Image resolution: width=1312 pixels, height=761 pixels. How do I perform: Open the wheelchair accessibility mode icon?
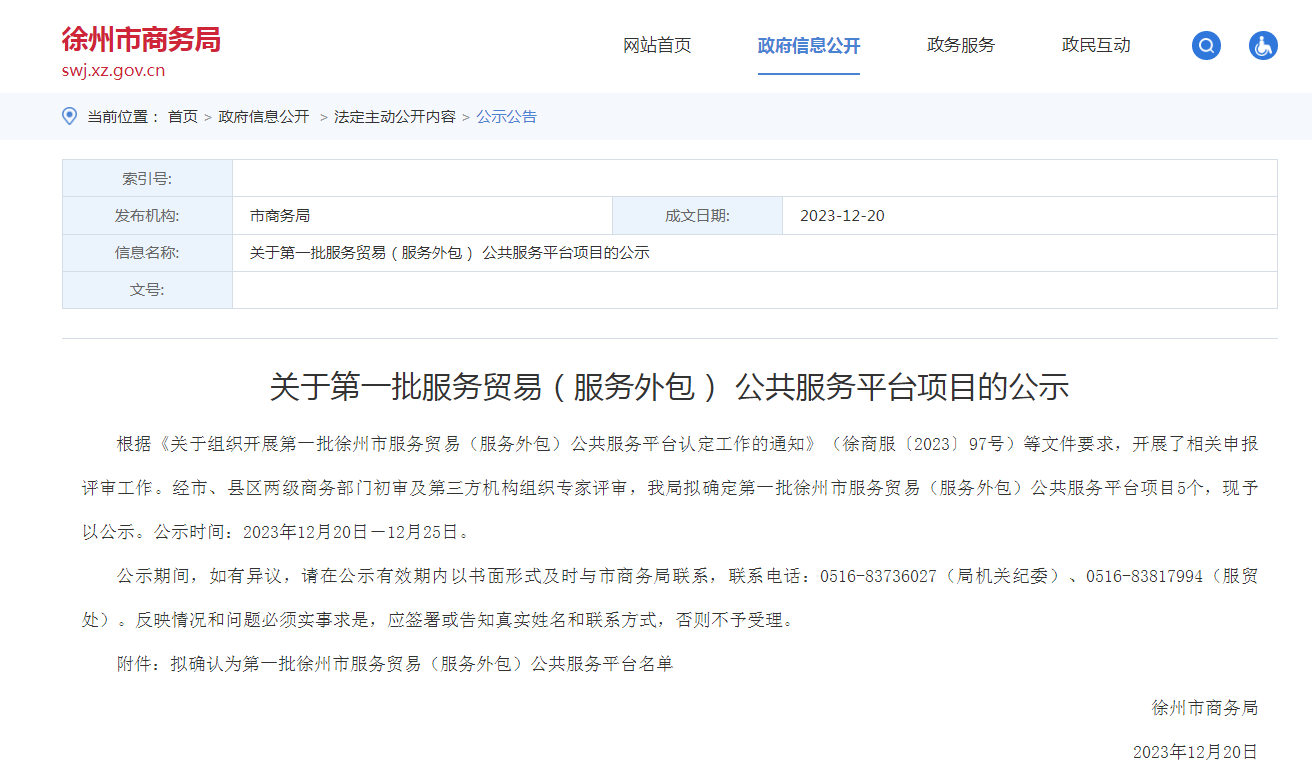[1263, 46]
